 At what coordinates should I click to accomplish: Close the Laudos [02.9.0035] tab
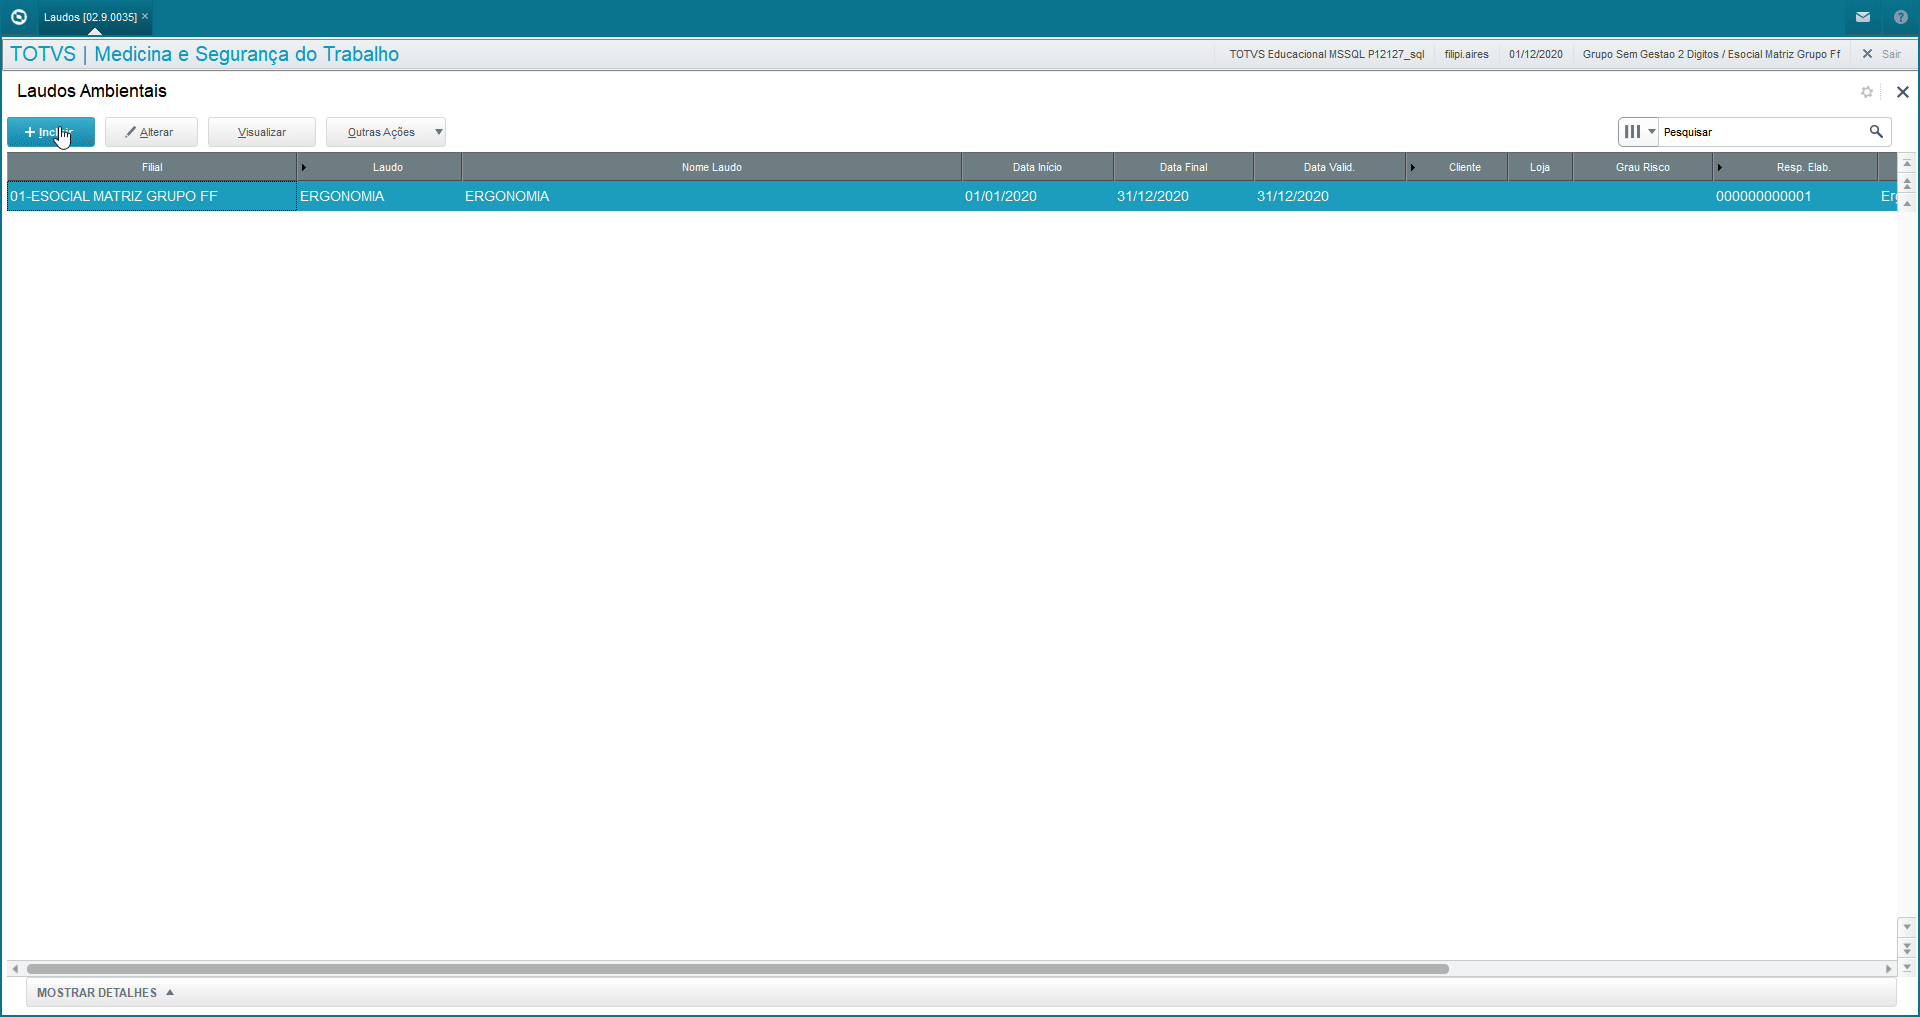tap(145, 16)
